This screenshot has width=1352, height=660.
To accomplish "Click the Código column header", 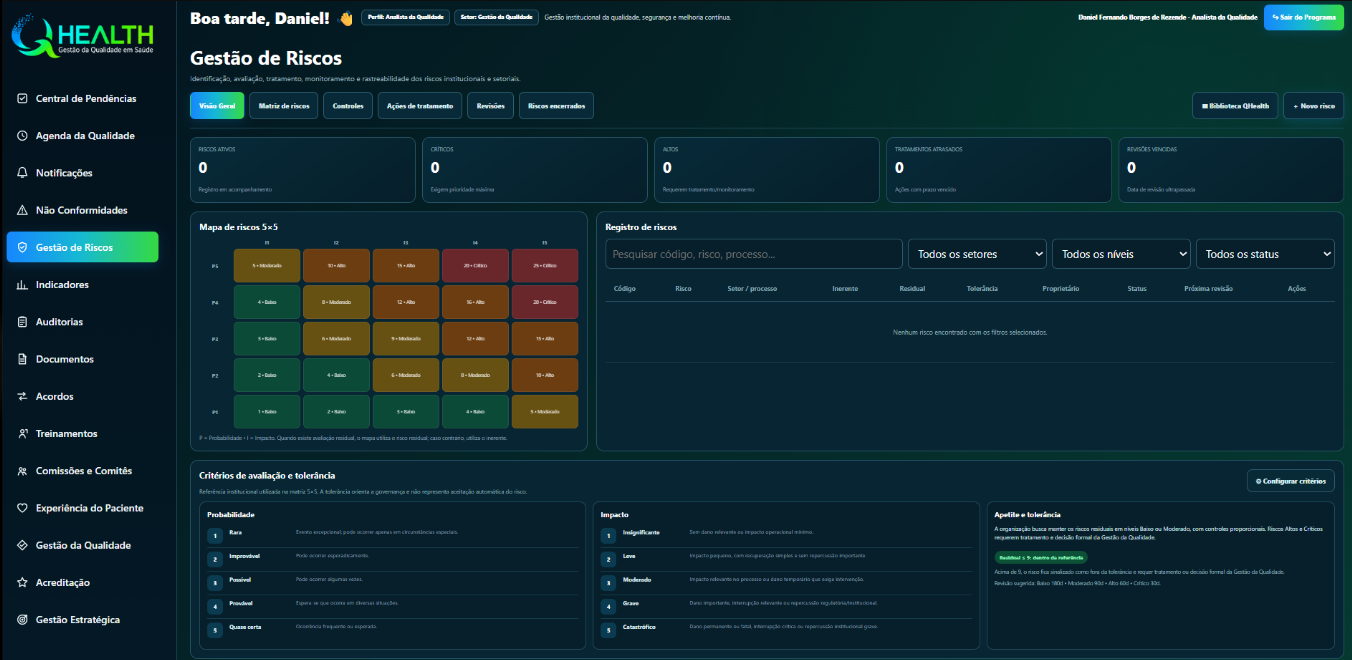I will pos(625,288).
